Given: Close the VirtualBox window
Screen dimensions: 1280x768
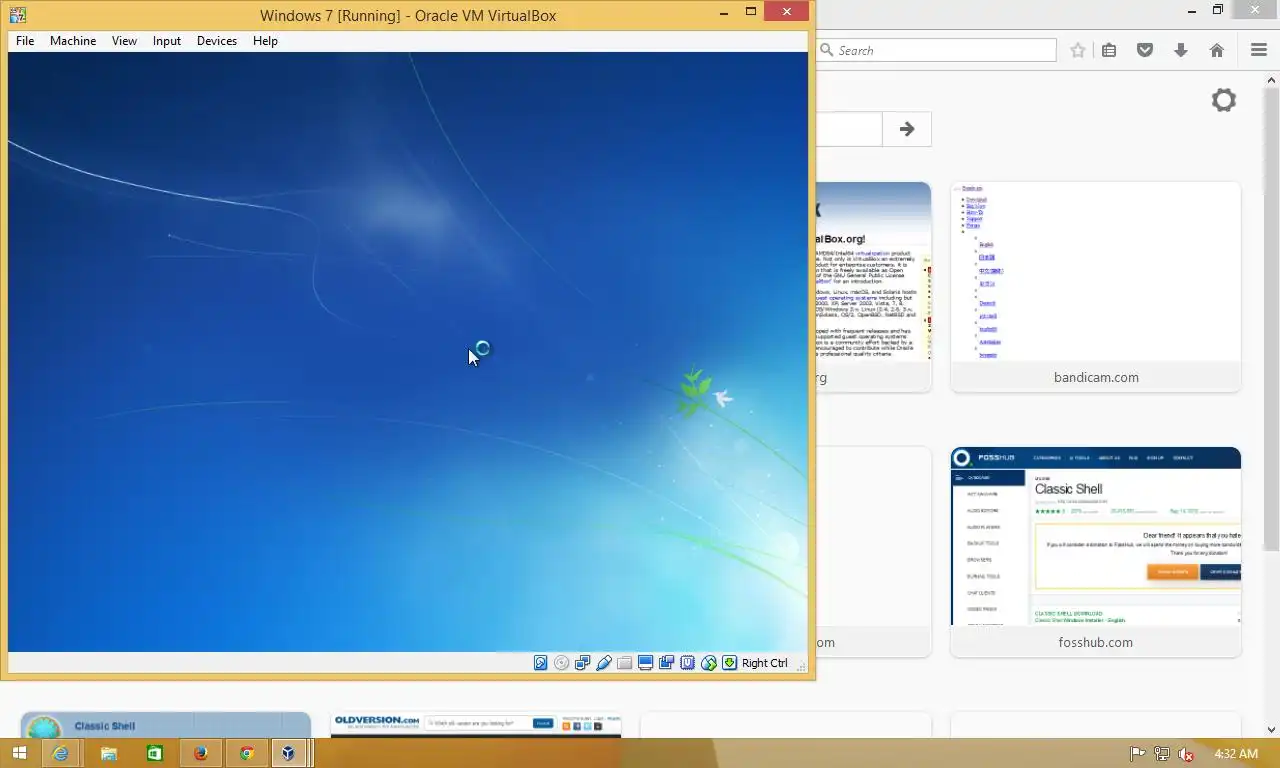Looking at the screenshot, I should pyautogui.click(x=787, y=12).
